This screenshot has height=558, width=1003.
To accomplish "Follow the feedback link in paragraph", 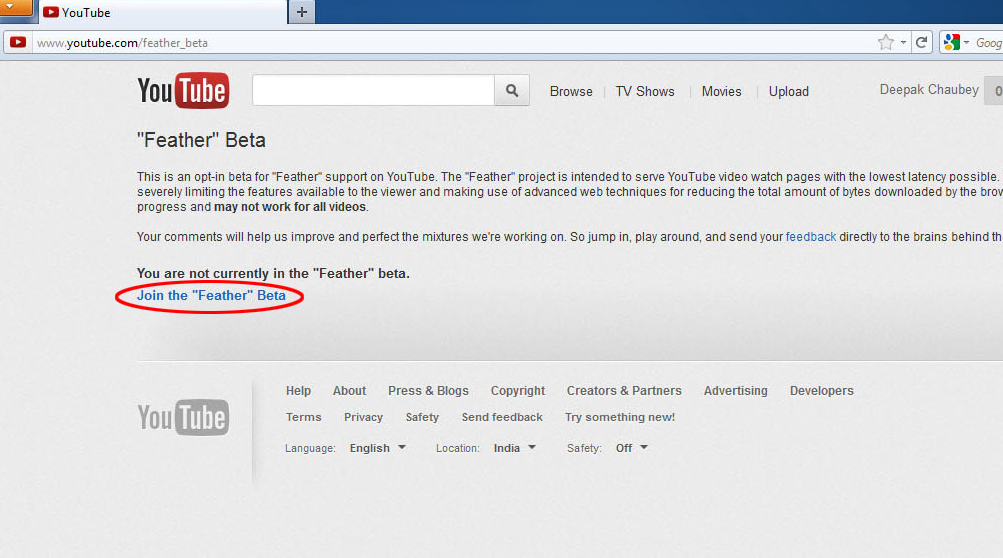I will [x=810, y=237].
